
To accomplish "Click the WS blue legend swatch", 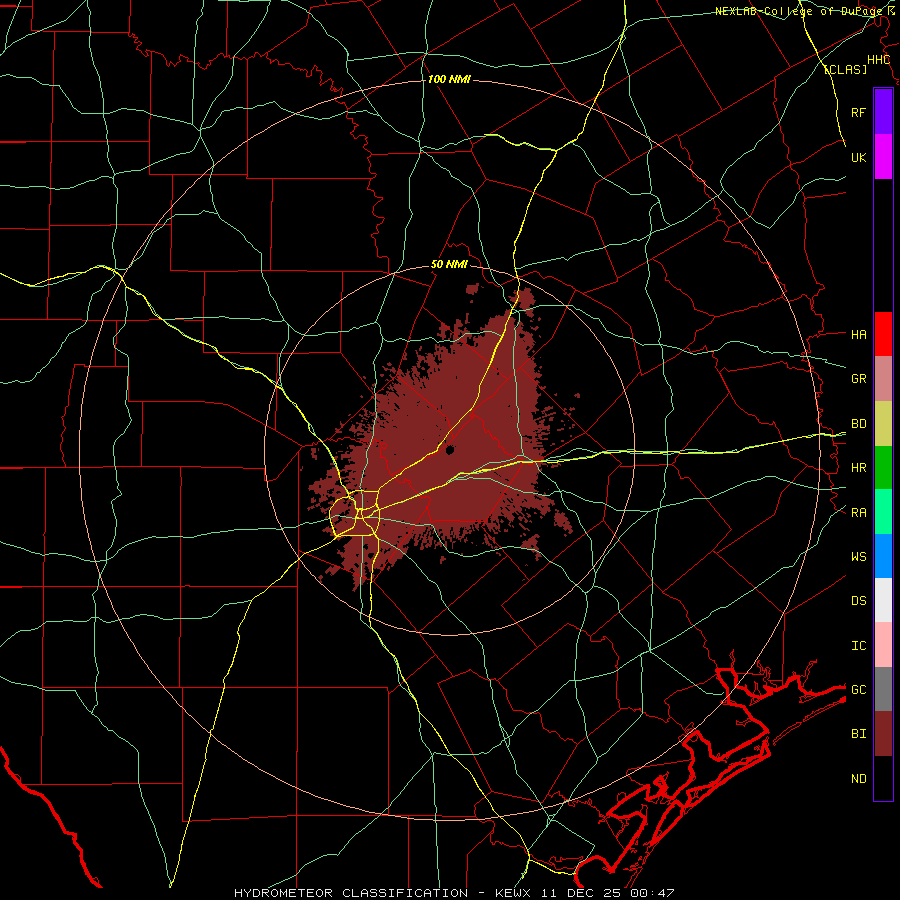I will 883,556.
